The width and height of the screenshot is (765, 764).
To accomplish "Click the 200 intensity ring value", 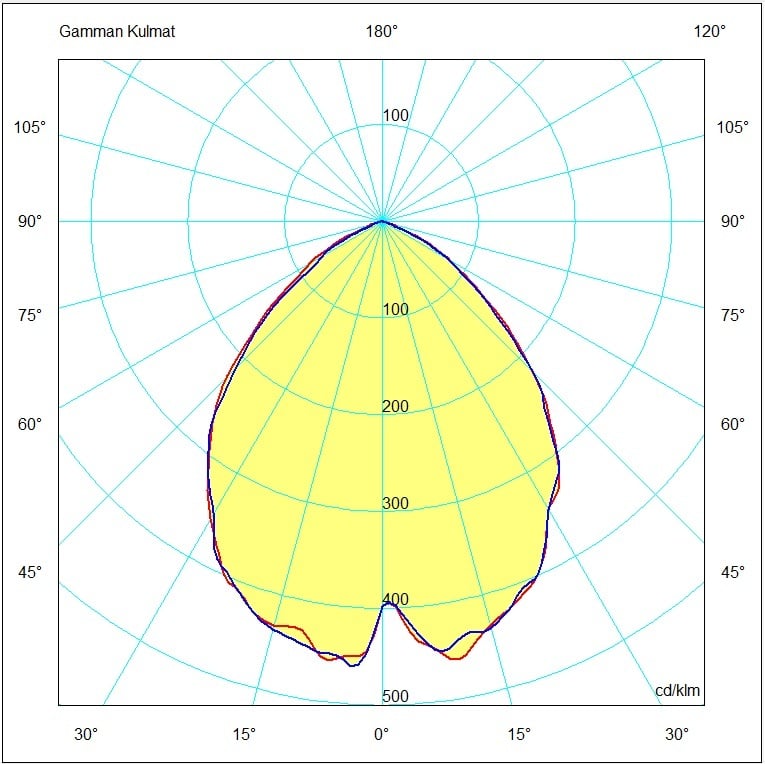I will [396, 406].
